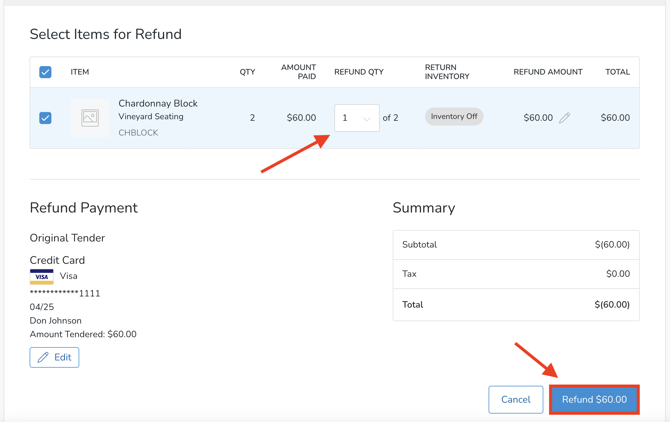Click the CHBLOCK SKU text
670x422 pixels.
[138, 133]
